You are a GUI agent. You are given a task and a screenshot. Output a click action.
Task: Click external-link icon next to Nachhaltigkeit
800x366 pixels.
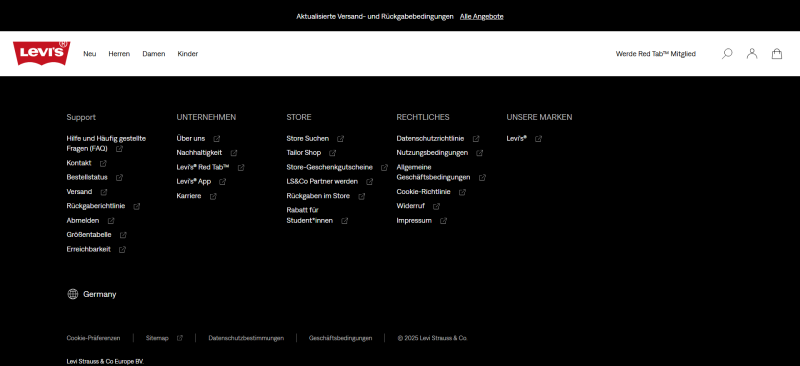point(234,153)
